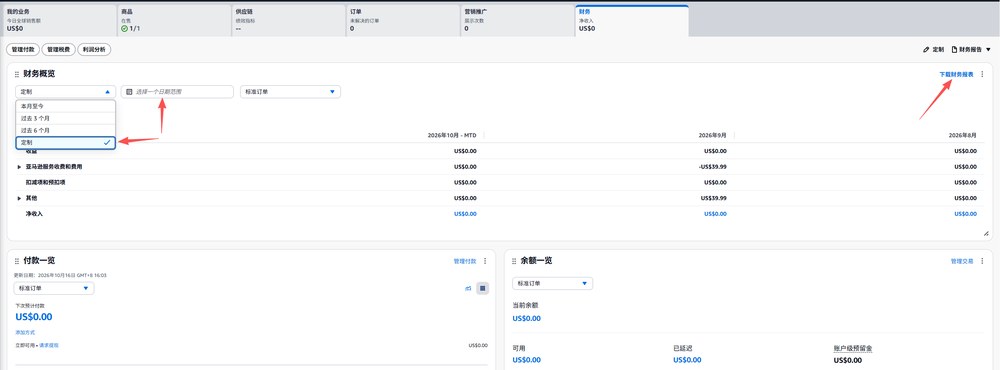Select 本月至今 from the dropdown list
This screenshot has height=370, width=1000.
coord(66,106)
